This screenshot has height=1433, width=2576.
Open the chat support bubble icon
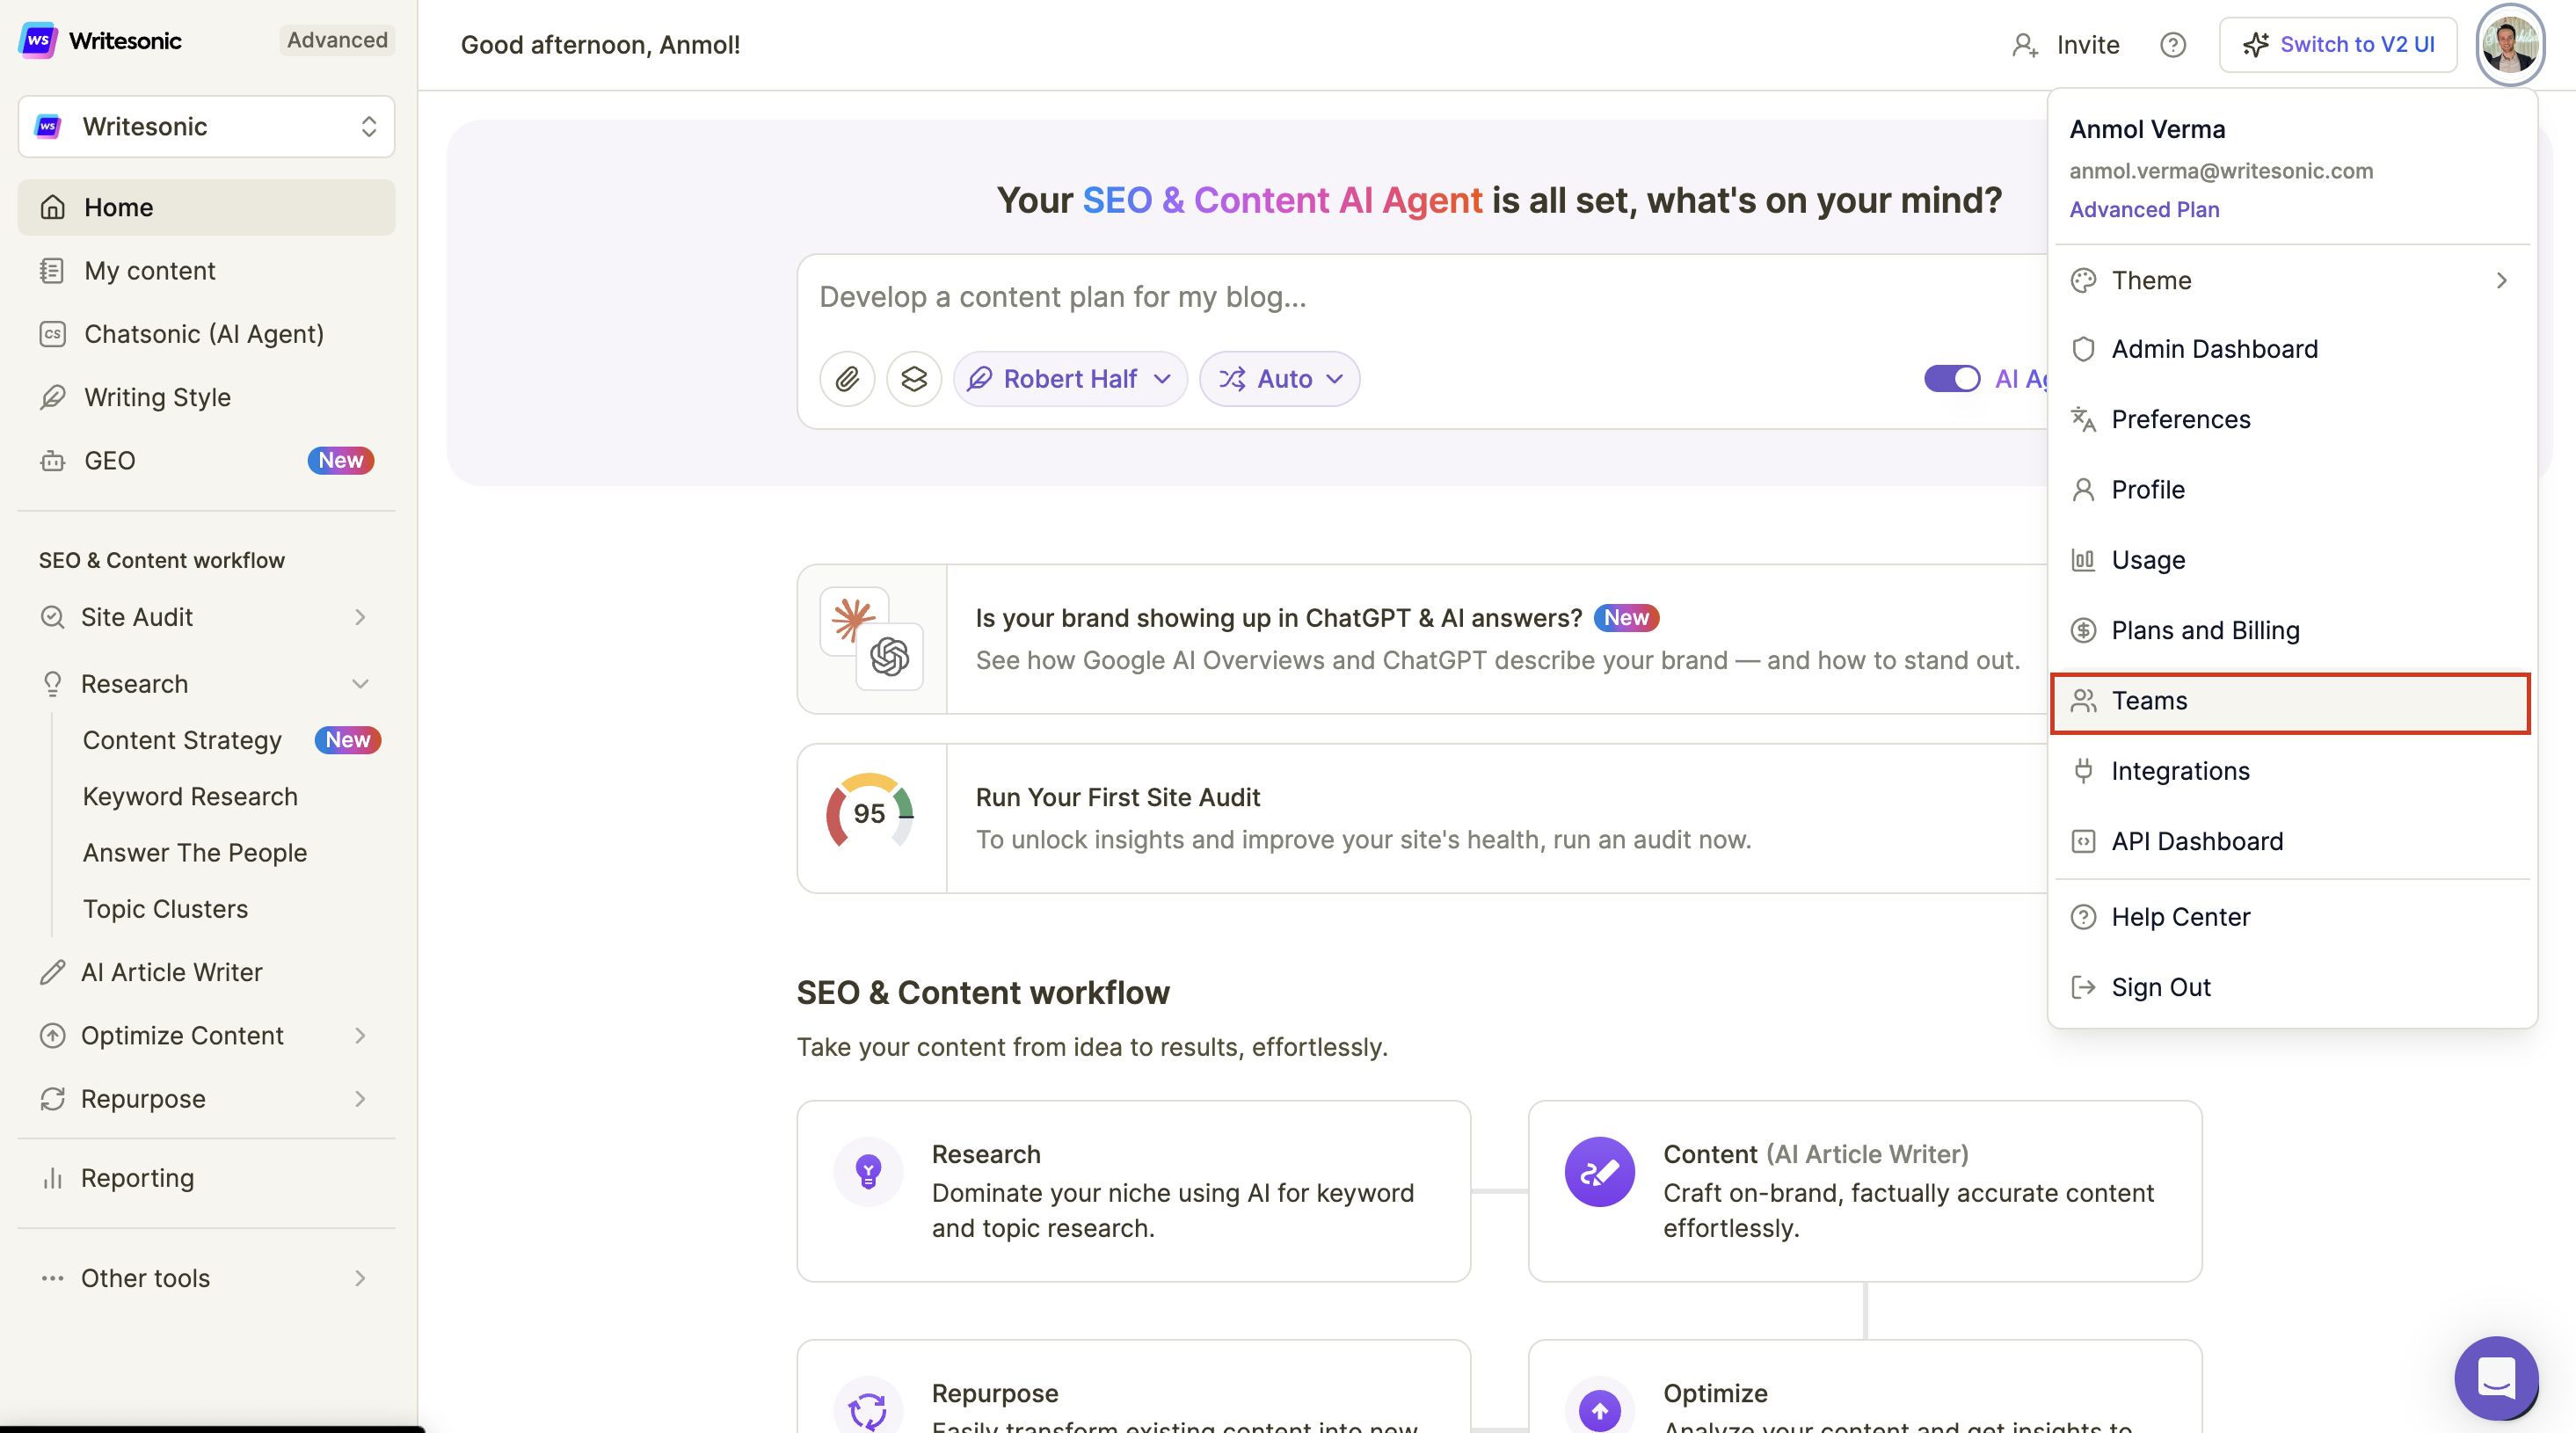click(x=2495, y=1377)
